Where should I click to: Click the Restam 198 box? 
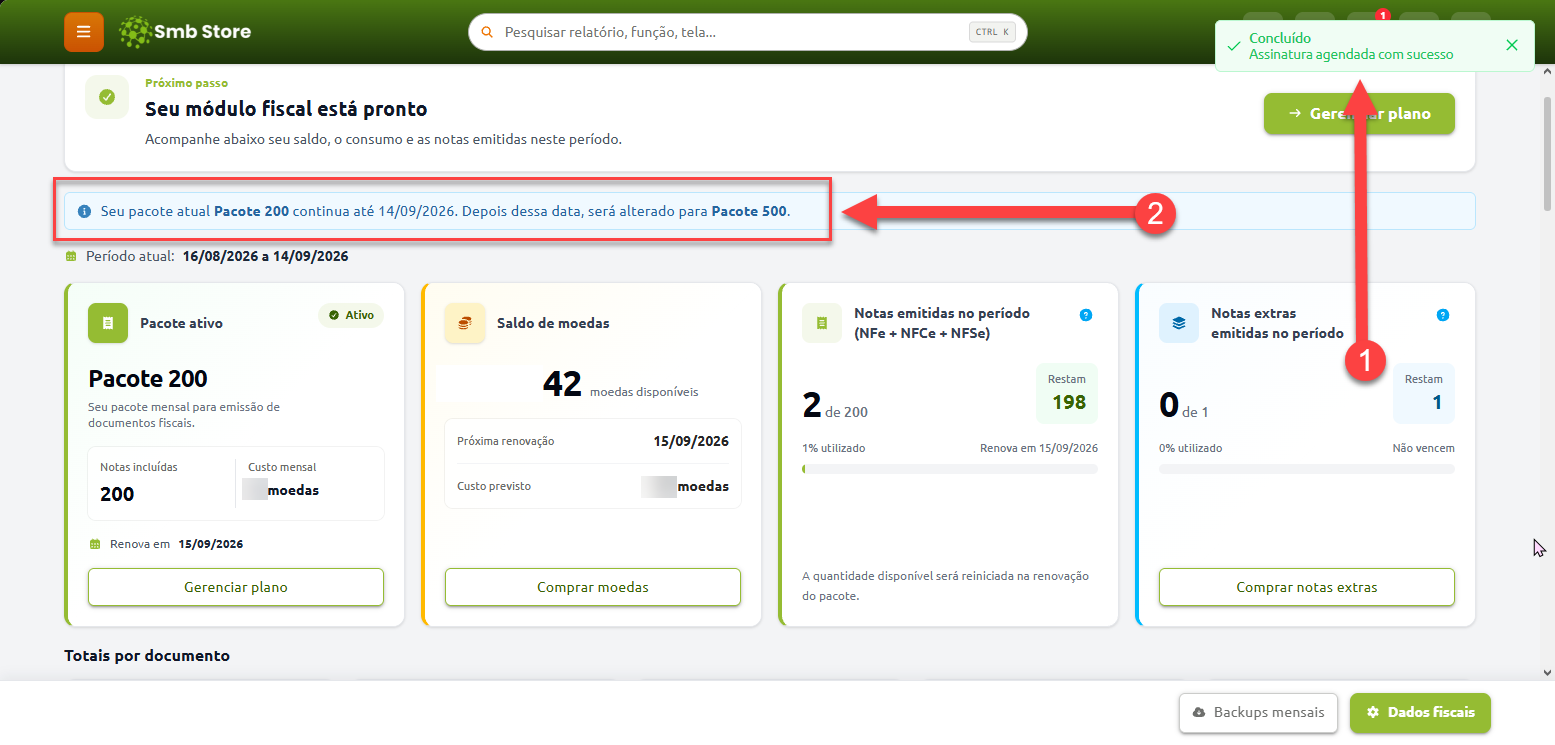(x=1067, y=393)
